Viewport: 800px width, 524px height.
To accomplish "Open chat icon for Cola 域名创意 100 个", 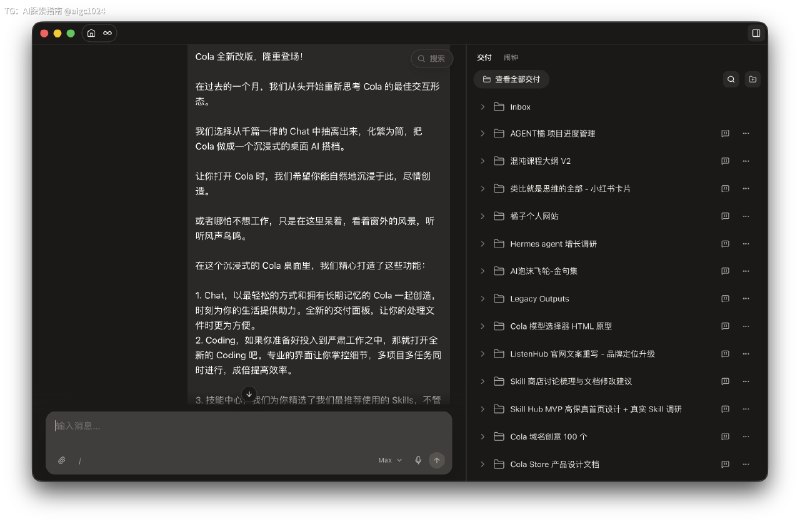I will coord(725,437).
